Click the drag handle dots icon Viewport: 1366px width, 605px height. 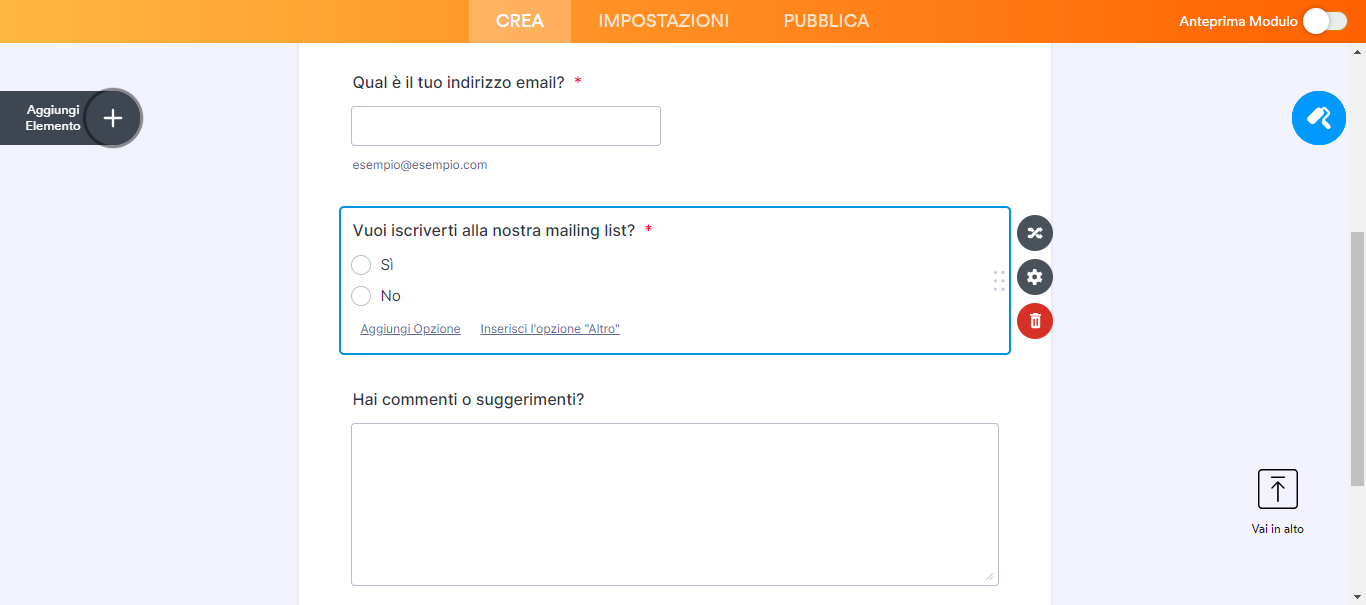(x=999, y=281)
